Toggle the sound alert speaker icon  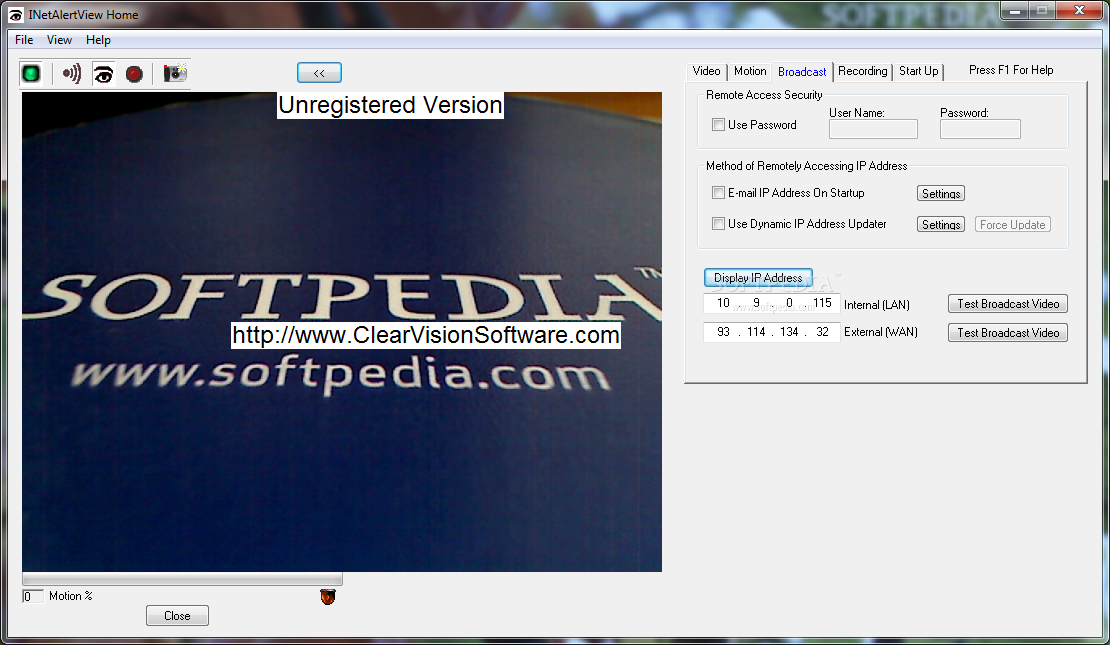pyautogui.click(x=71, y=73)
